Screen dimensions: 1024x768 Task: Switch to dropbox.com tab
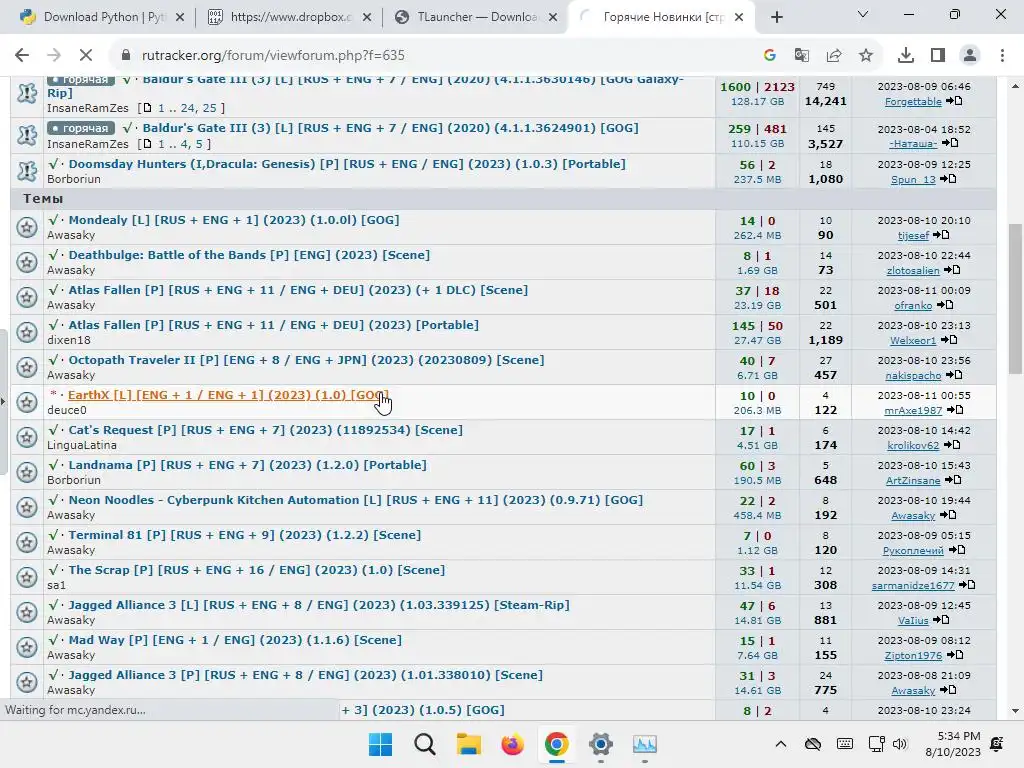(x=290, y=17)
